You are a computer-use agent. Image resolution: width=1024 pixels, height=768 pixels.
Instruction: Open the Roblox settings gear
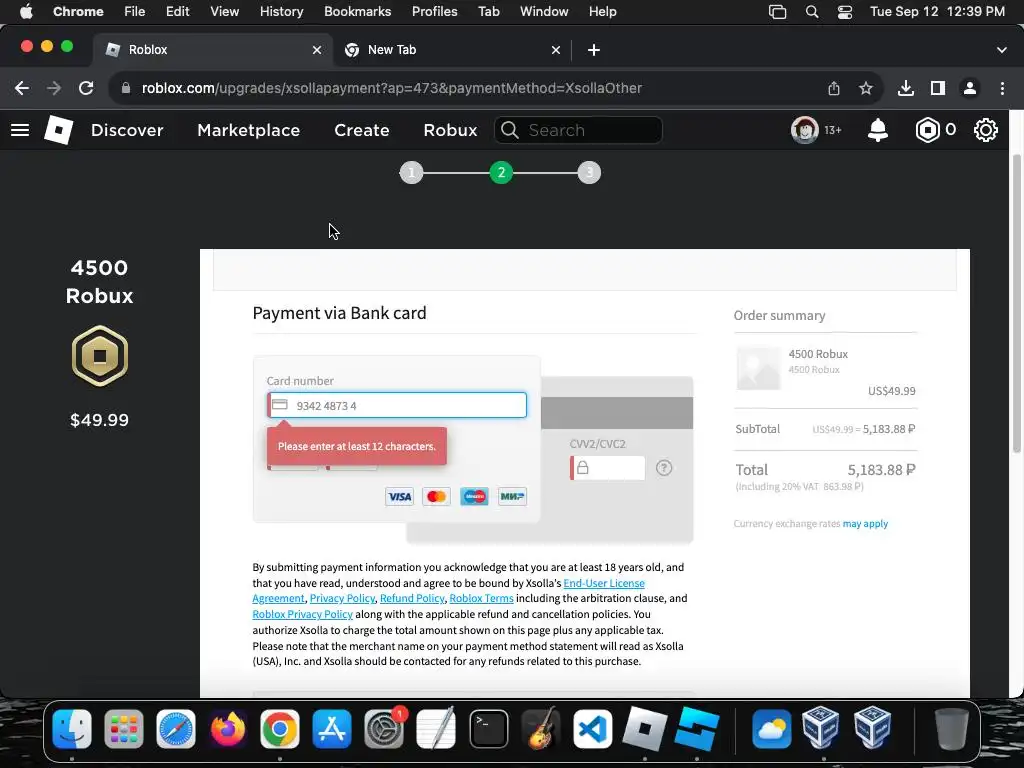[985, 130]
